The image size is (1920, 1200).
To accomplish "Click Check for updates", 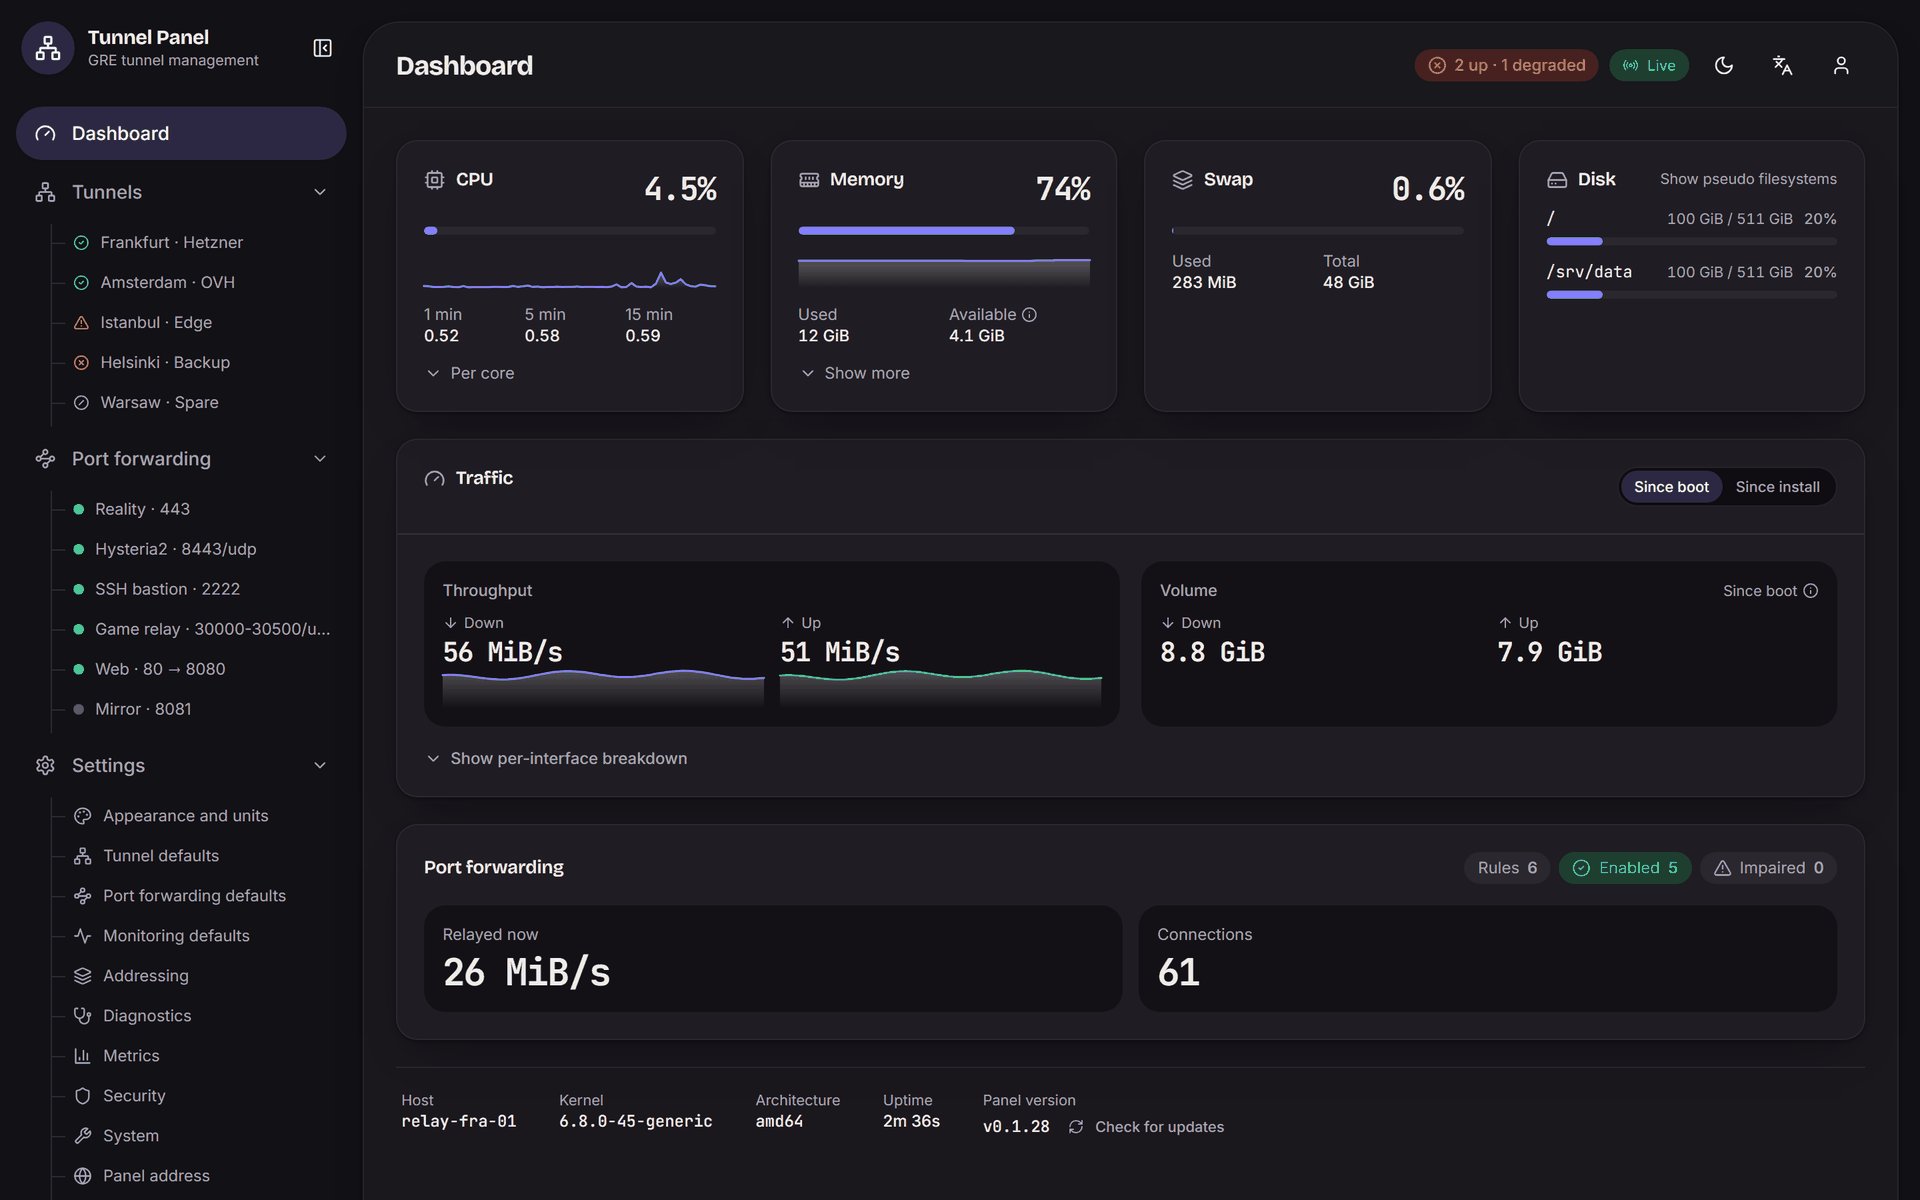I will coord(1159,1127).
